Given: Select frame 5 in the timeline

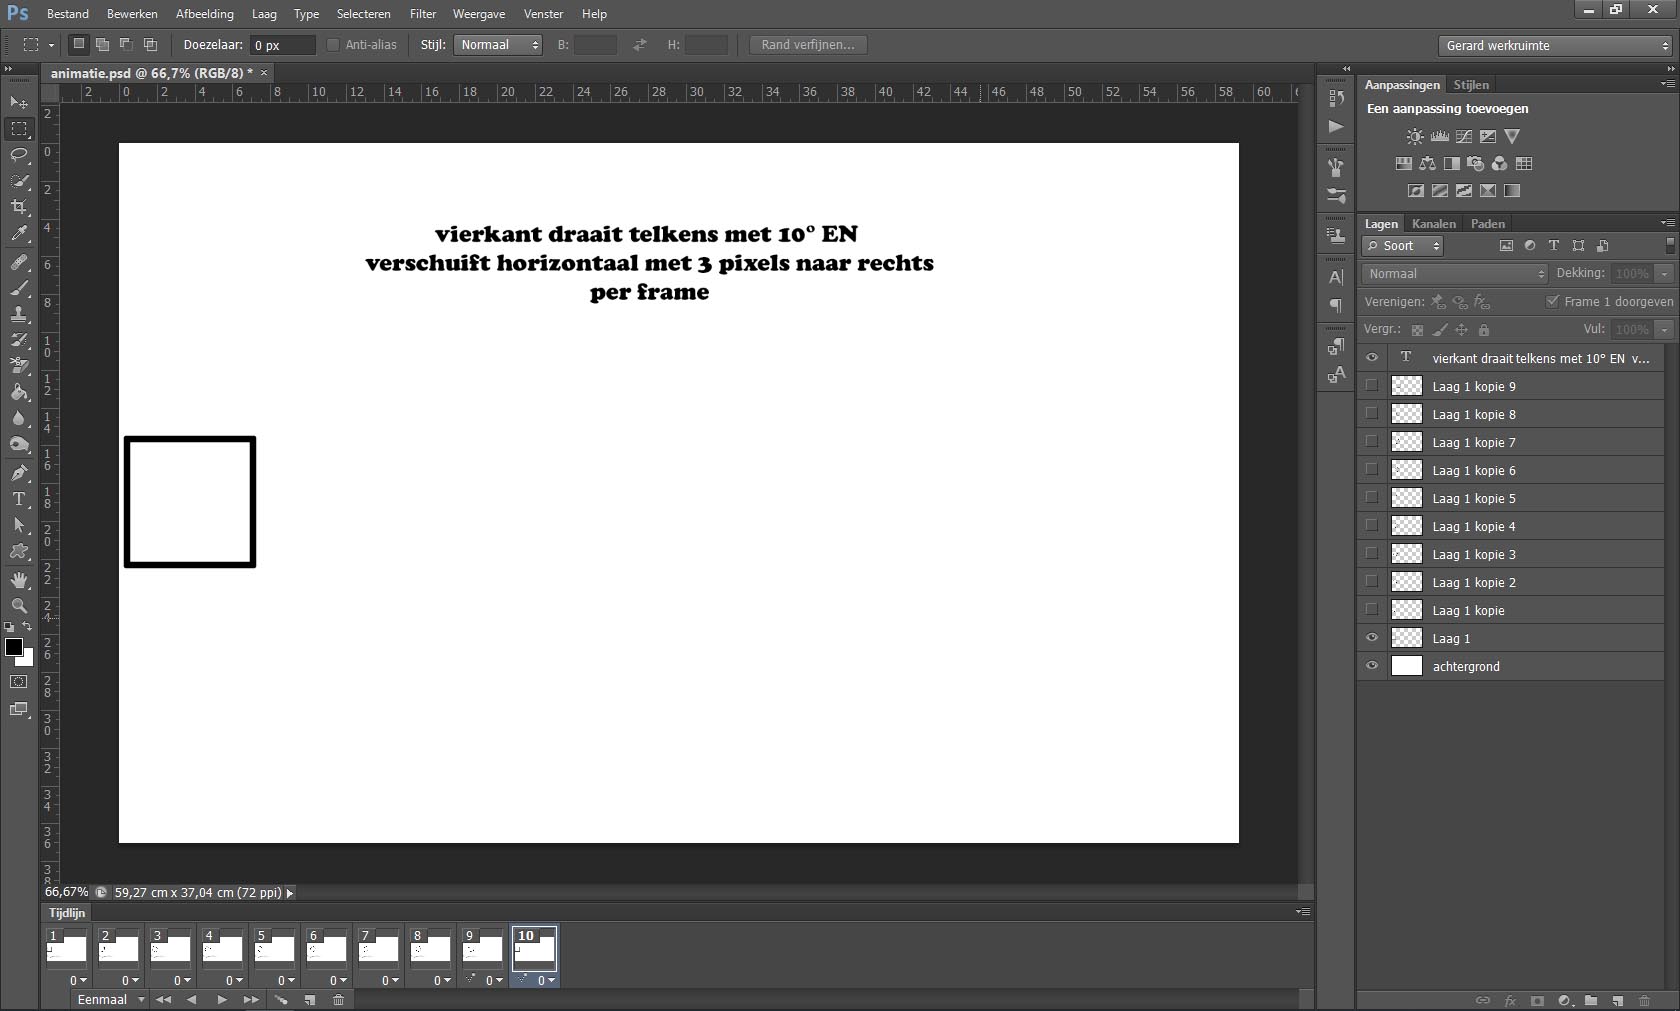Looking at the screenshot, I should [274, 948].
